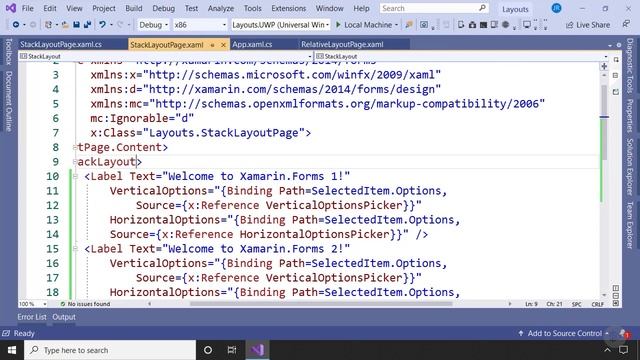Click the horizontal scrollbar in editor
This screenshot has height=360, width=640.
[321, 304]
